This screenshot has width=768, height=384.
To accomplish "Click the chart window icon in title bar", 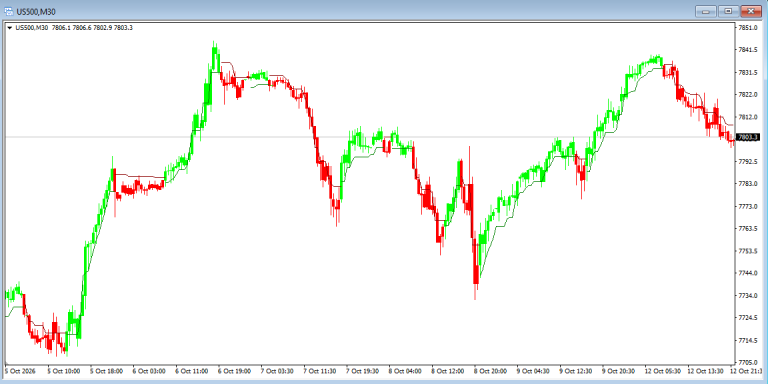I will pyautogui.click(x=8, y=11).
